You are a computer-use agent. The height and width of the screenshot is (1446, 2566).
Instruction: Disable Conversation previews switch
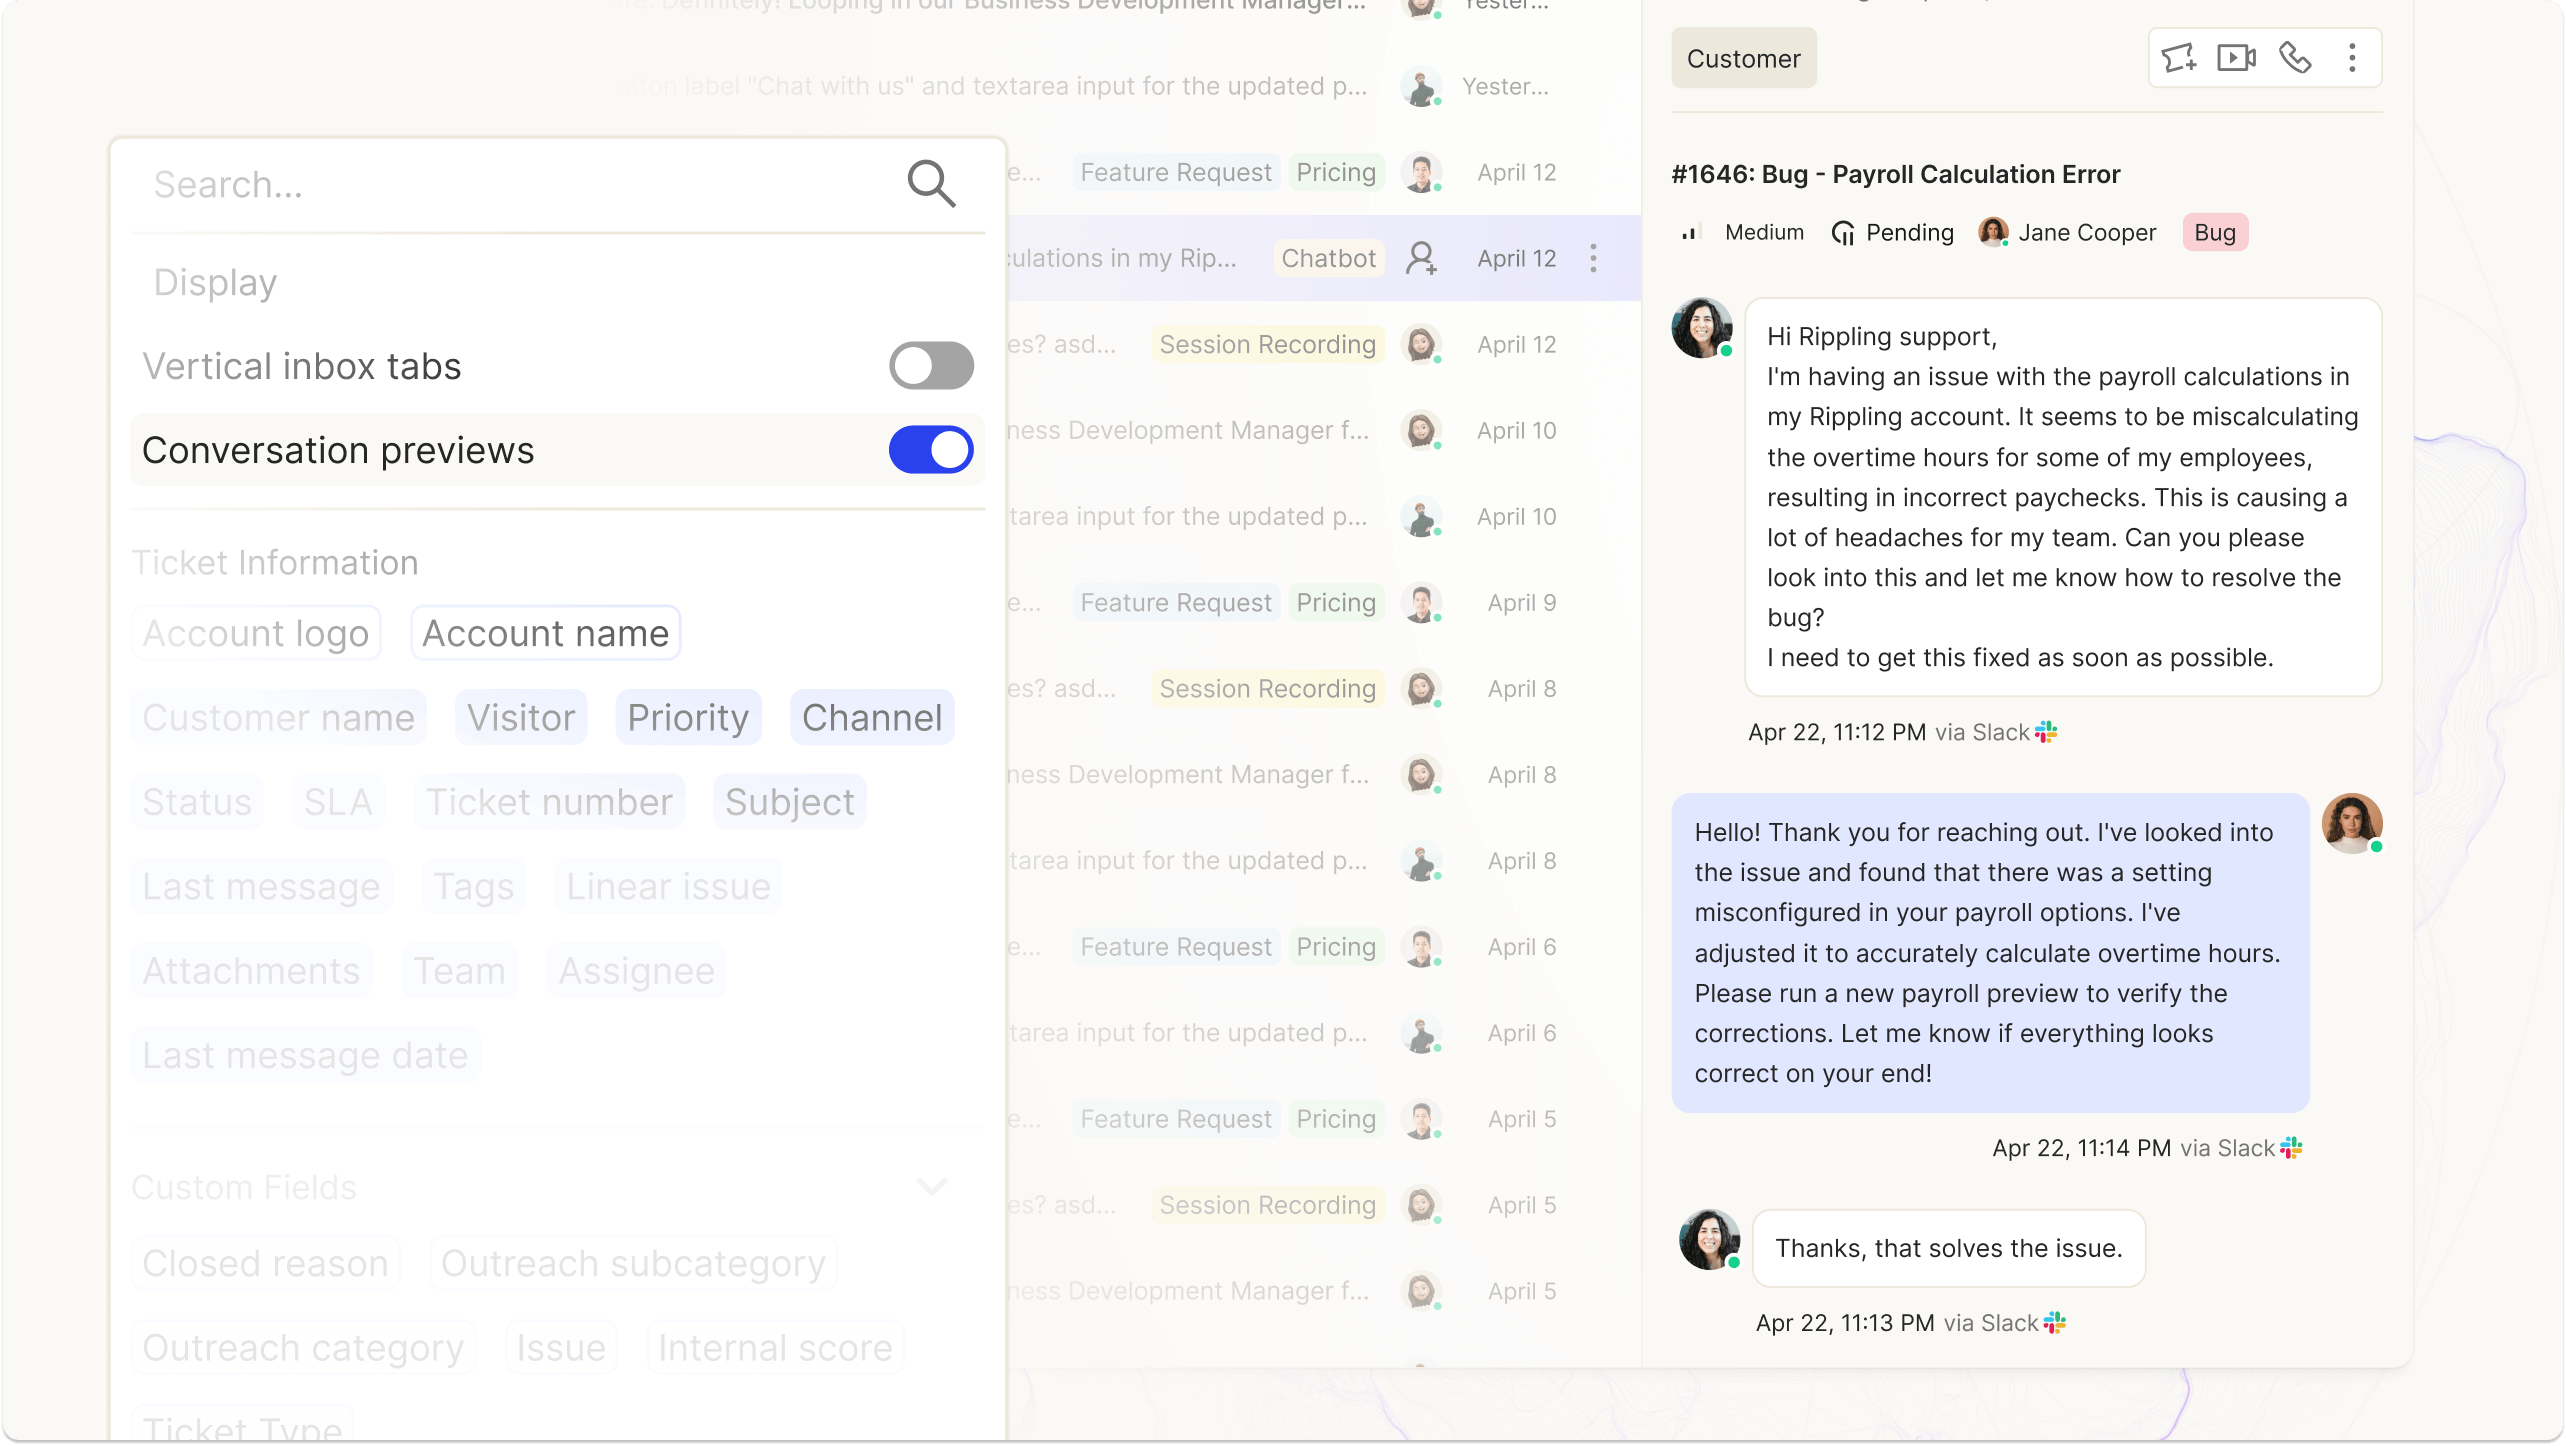pyautogui.click(x=931, y=450)
